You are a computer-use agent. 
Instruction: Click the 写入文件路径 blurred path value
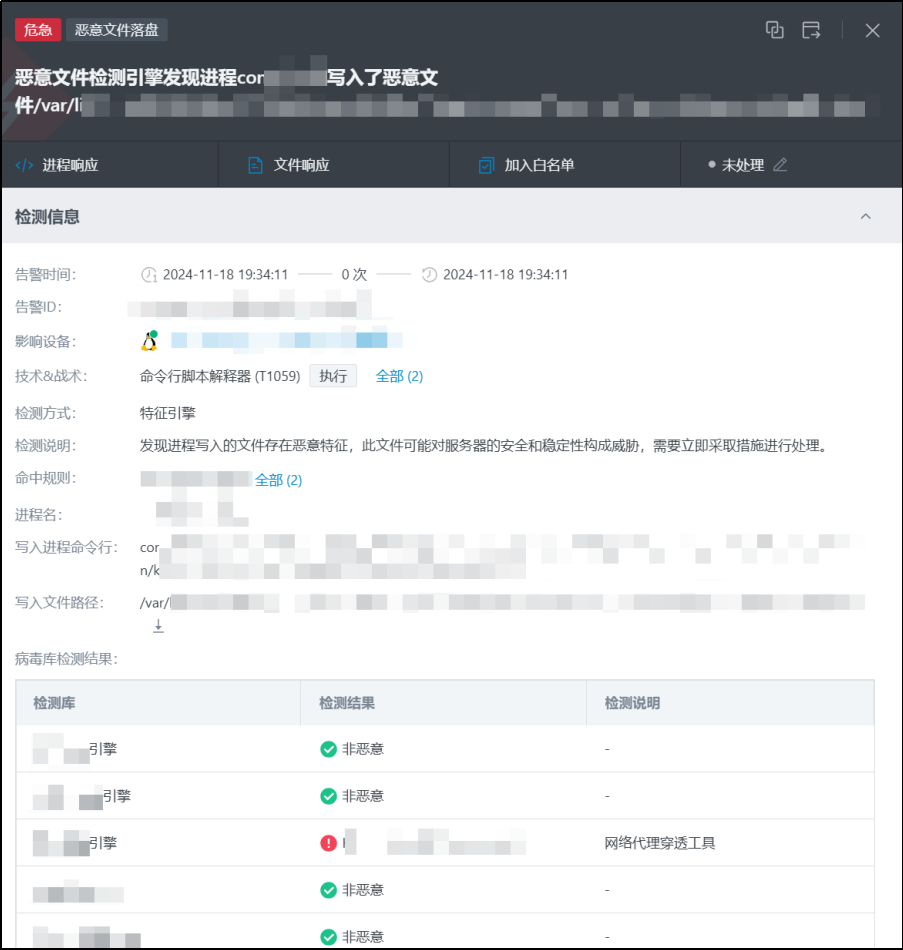502,602
